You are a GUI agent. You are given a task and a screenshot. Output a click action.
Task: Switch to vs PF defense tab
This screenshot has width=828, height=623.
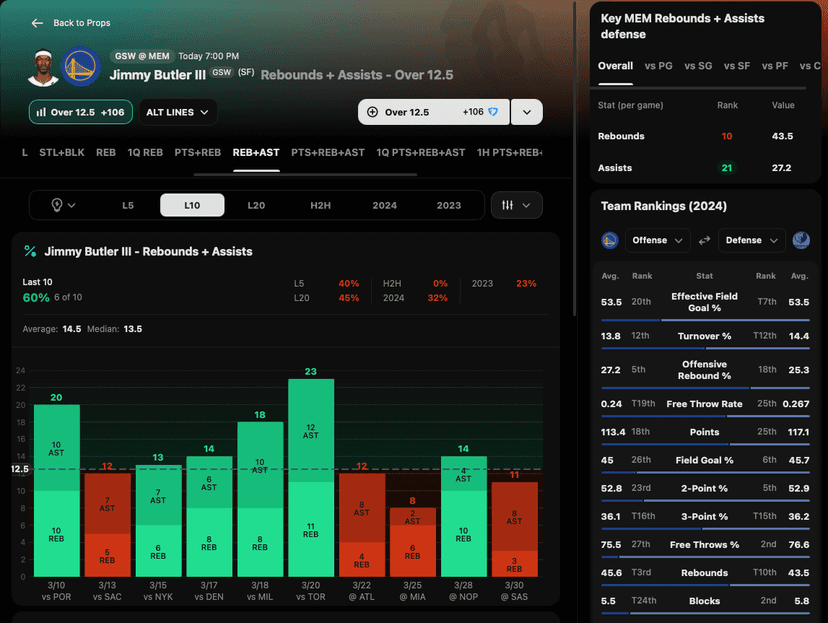tap(775, 66)
